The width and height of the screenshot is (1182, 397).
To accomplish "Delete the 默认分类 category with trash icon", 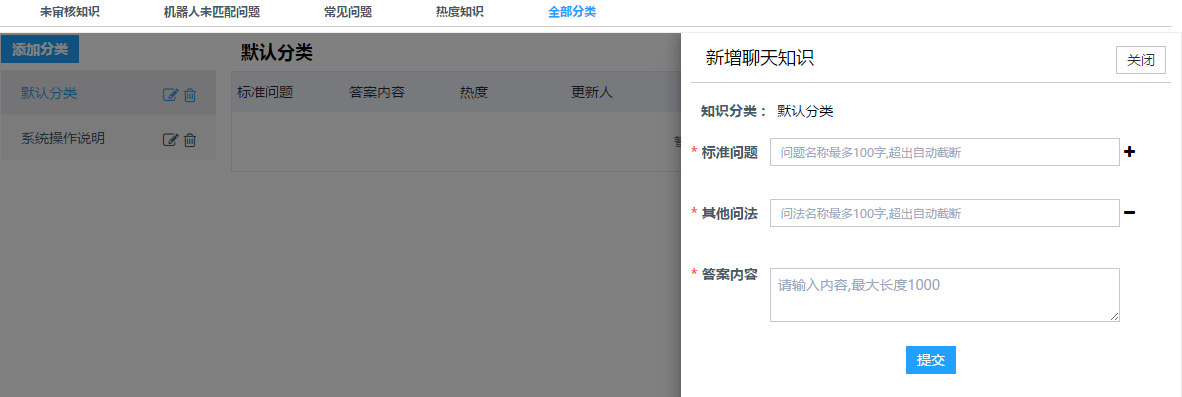I will [x=190, y=95].
